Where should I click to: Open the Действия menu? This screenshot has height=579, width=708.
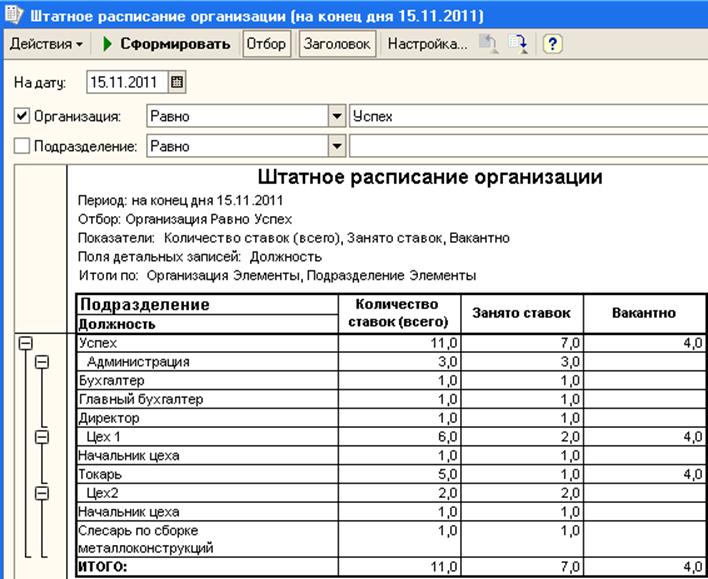coord(46,44)
